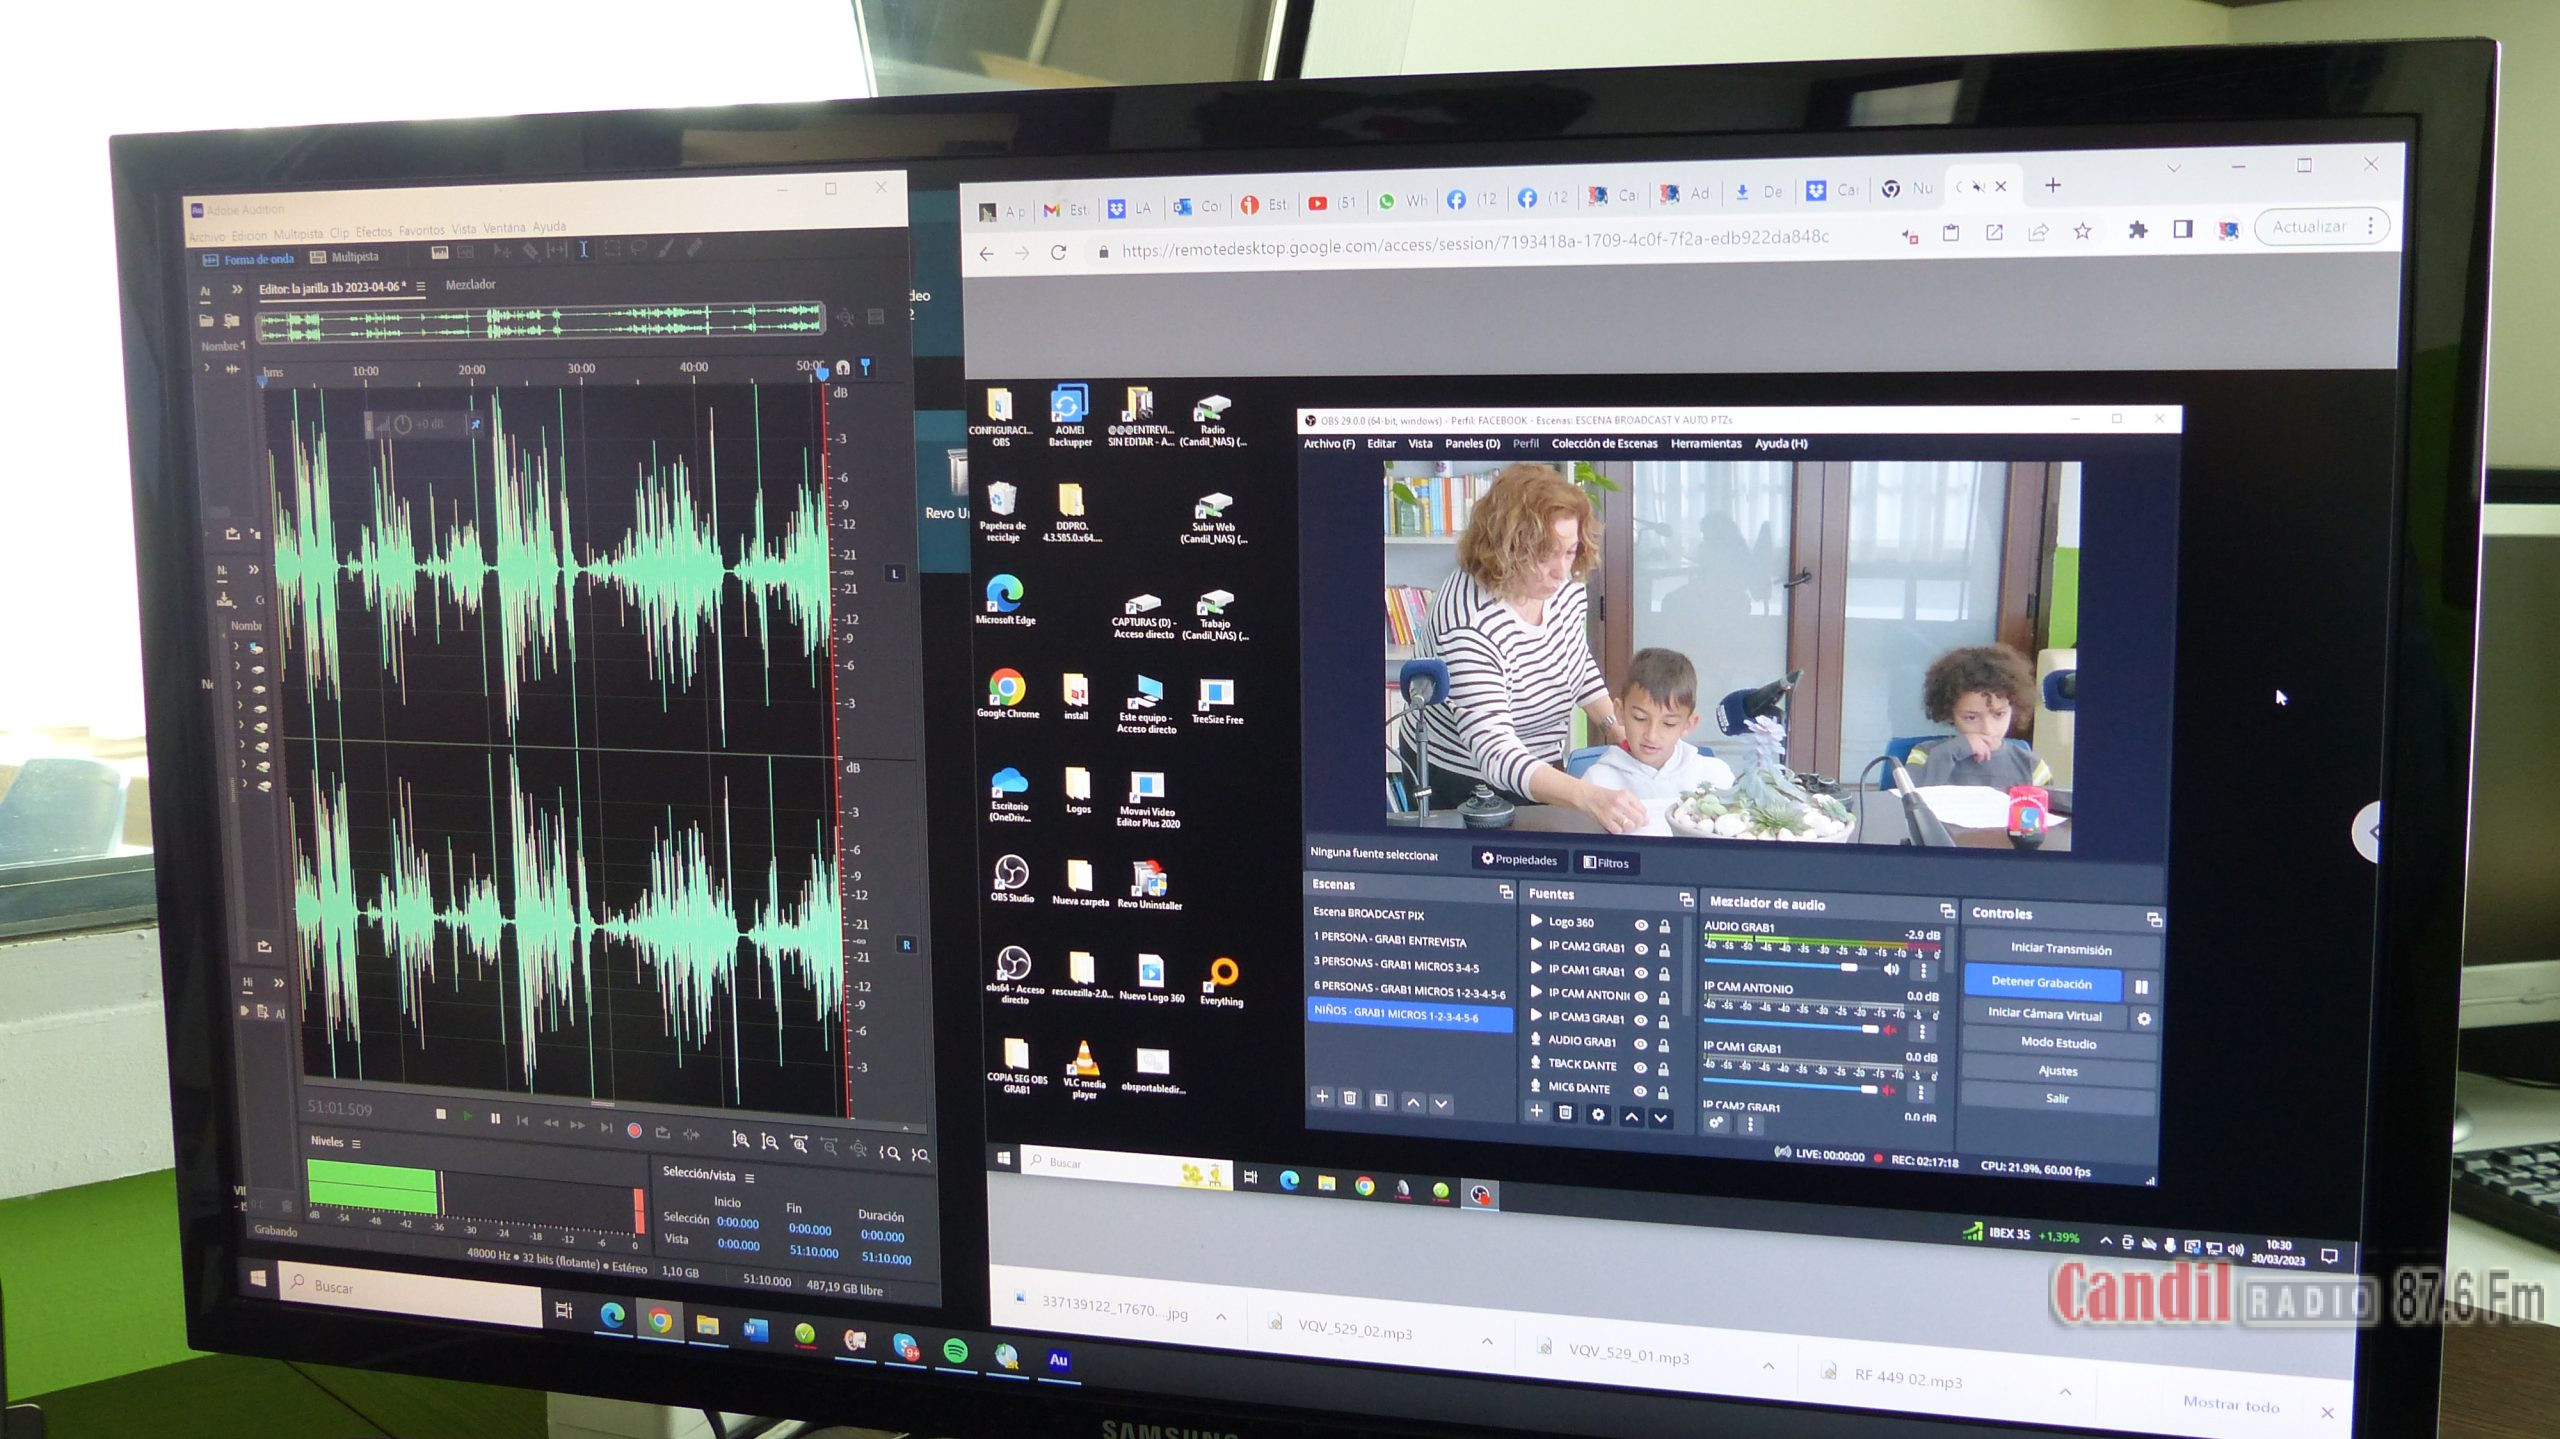Hide the AUDIO GRAB1 source in OBS
Viewport: 2560px width, 1439px height.
pos(1640,1043)
